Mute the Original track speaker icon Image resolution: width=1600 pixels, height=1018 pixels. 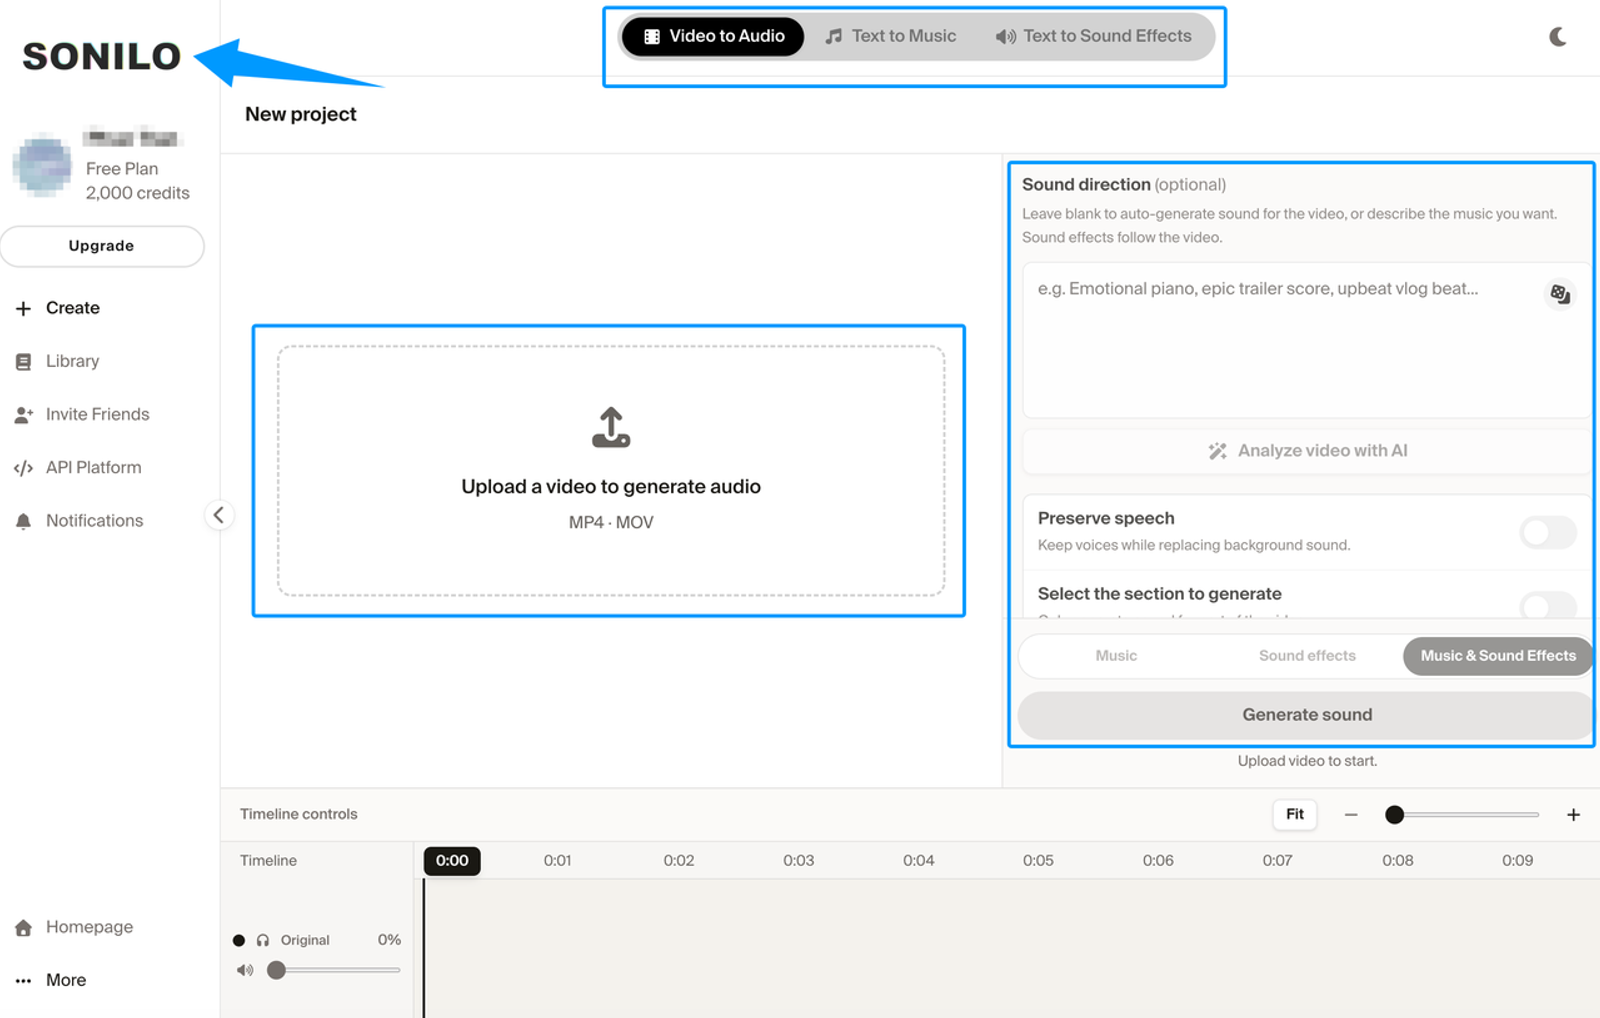[245, 970]
